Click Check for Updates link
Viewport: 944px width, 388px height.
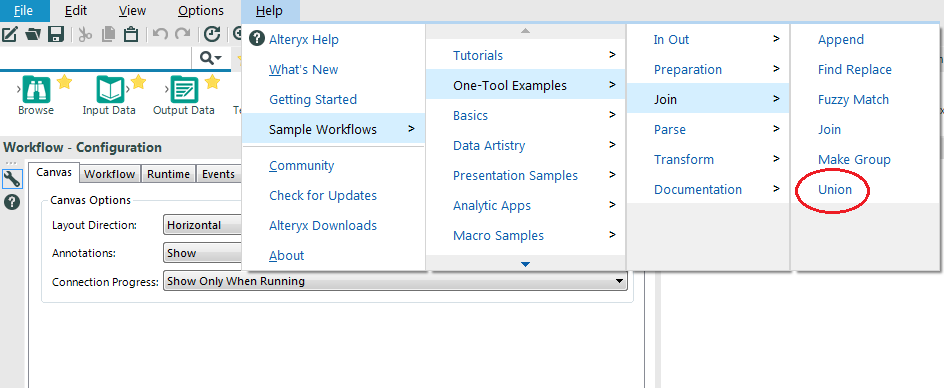(323, 196)
